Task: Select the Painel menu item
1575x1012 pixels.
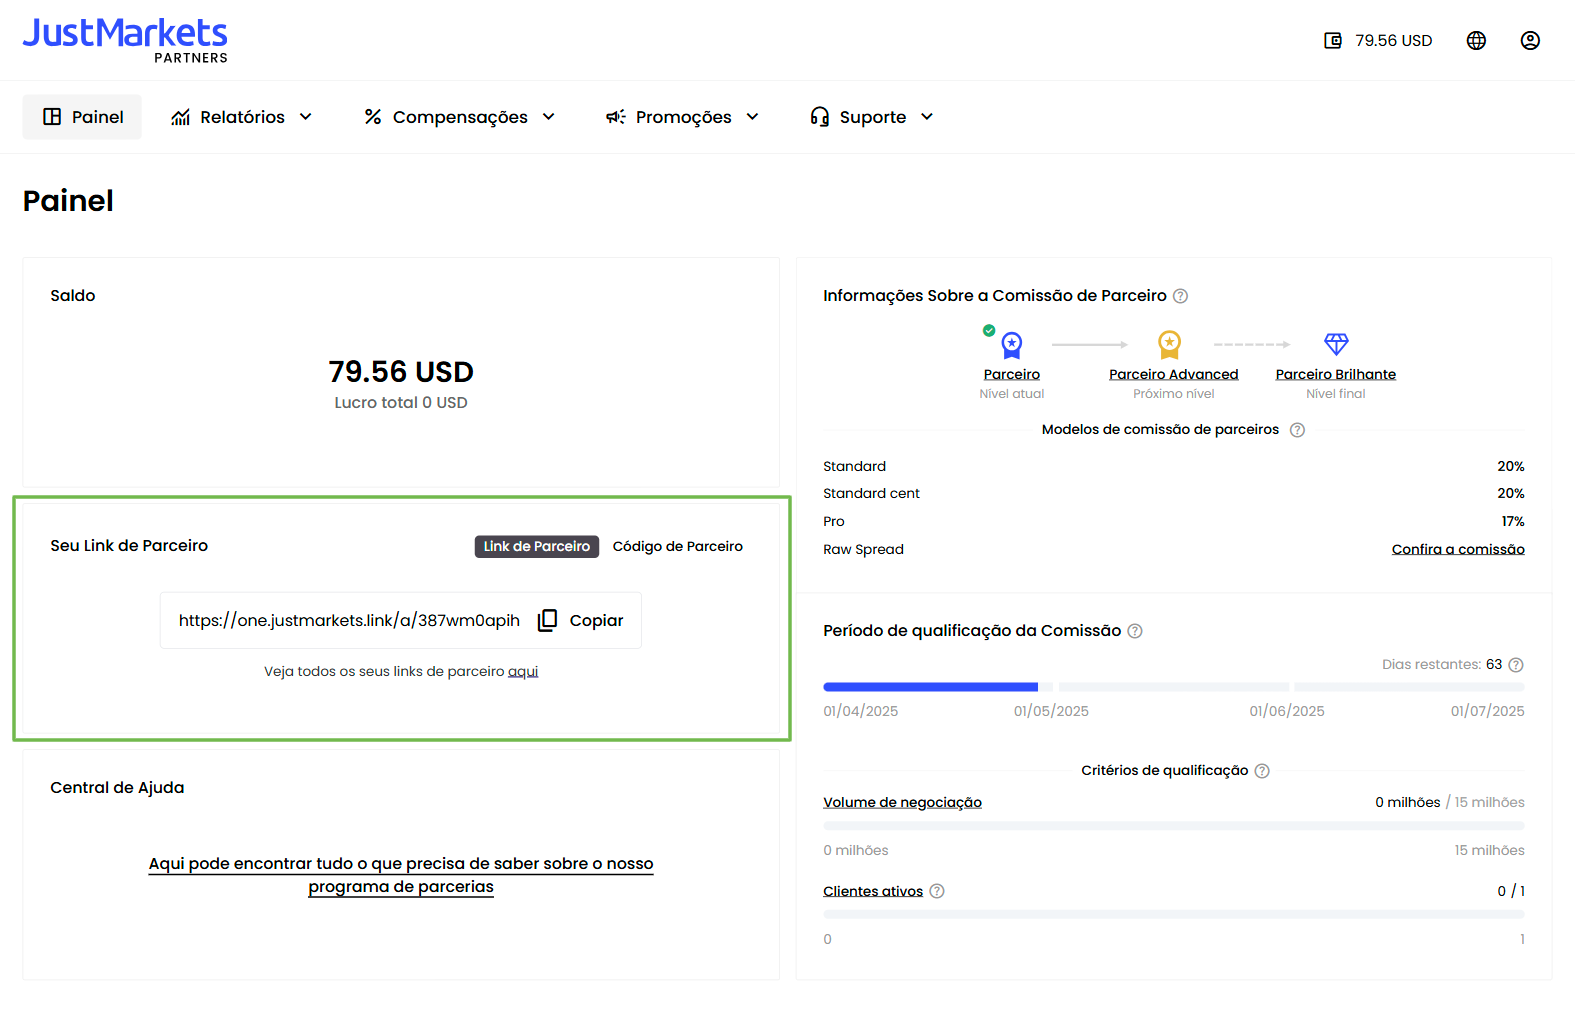Action: [x=82, y=117]
